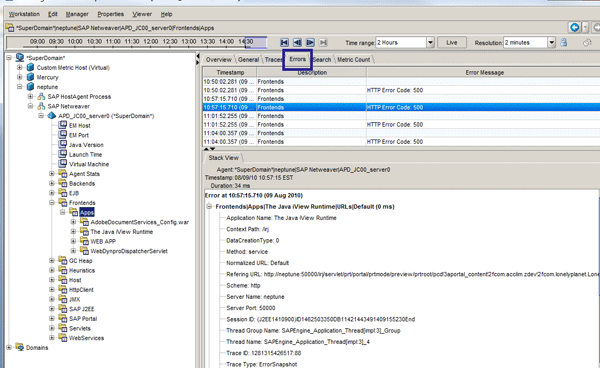Select the Virtual Machine metric node

(89, 164)
